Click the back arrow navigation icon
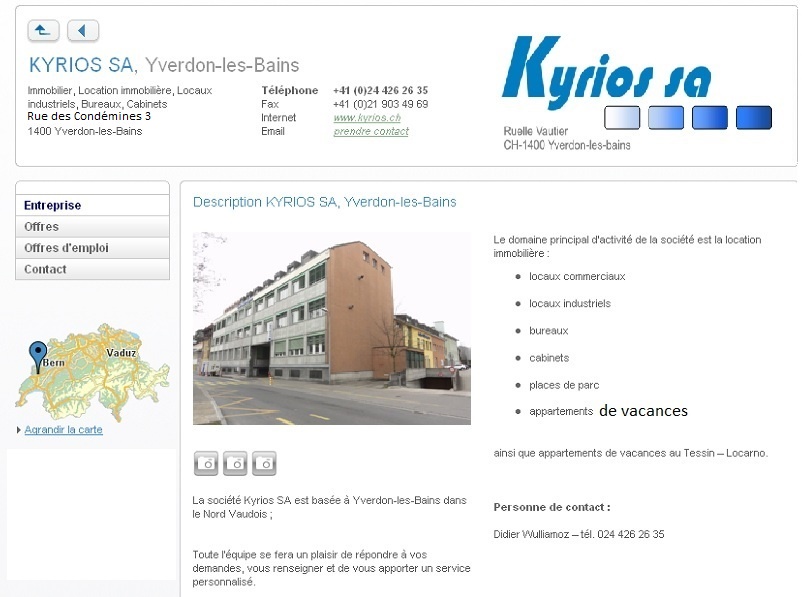The width and height of the screenshot is (811, 597). tap(83, 31)
